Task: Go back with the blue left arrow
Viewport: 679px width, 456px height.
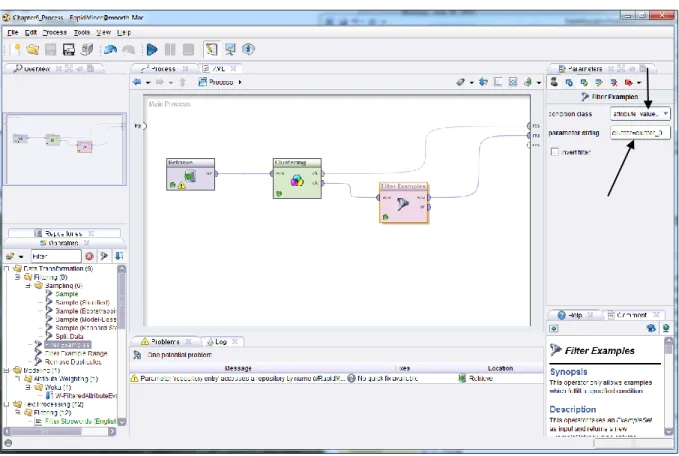Action: tap(137, 82)
